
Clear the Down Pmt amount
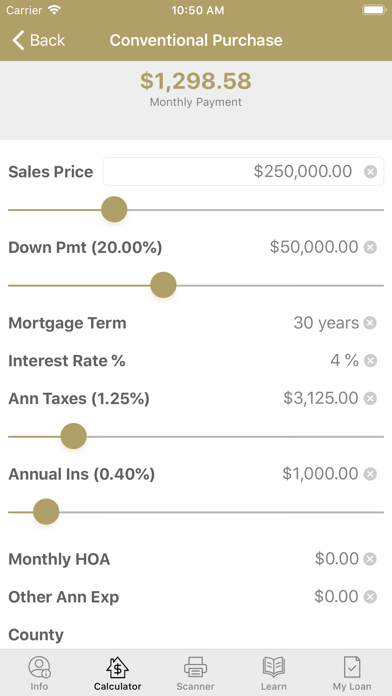[x=370, y=247]
